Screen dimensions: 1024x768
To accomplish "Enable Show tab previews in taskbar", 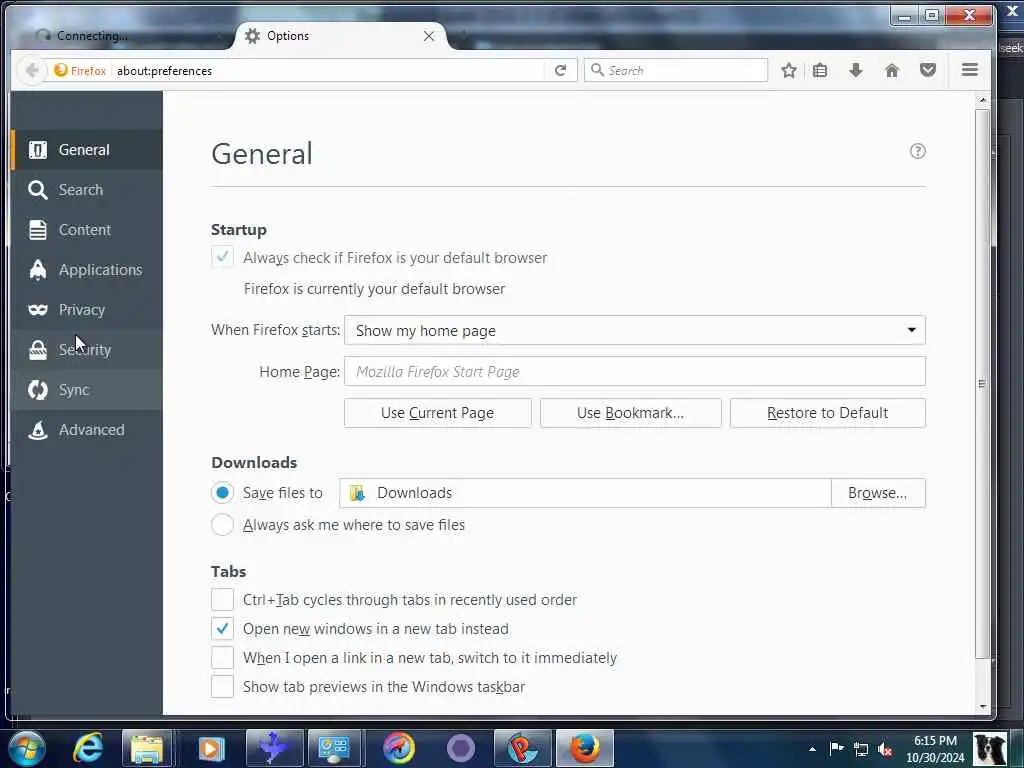I will (222, 686).
